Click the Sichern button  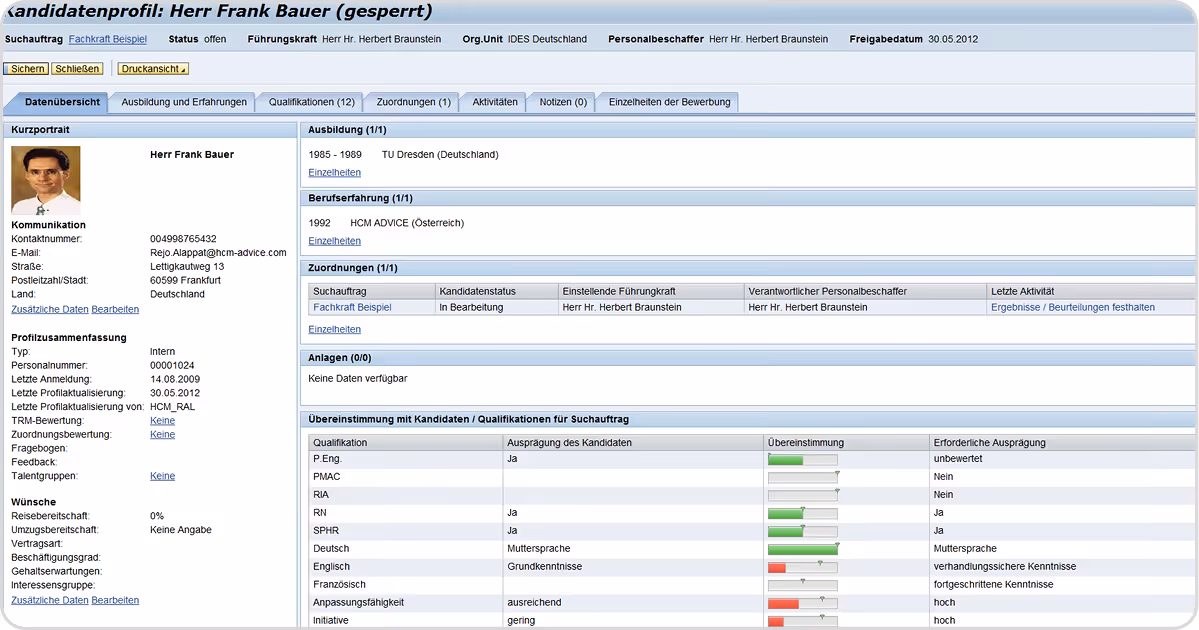point(27,69)
